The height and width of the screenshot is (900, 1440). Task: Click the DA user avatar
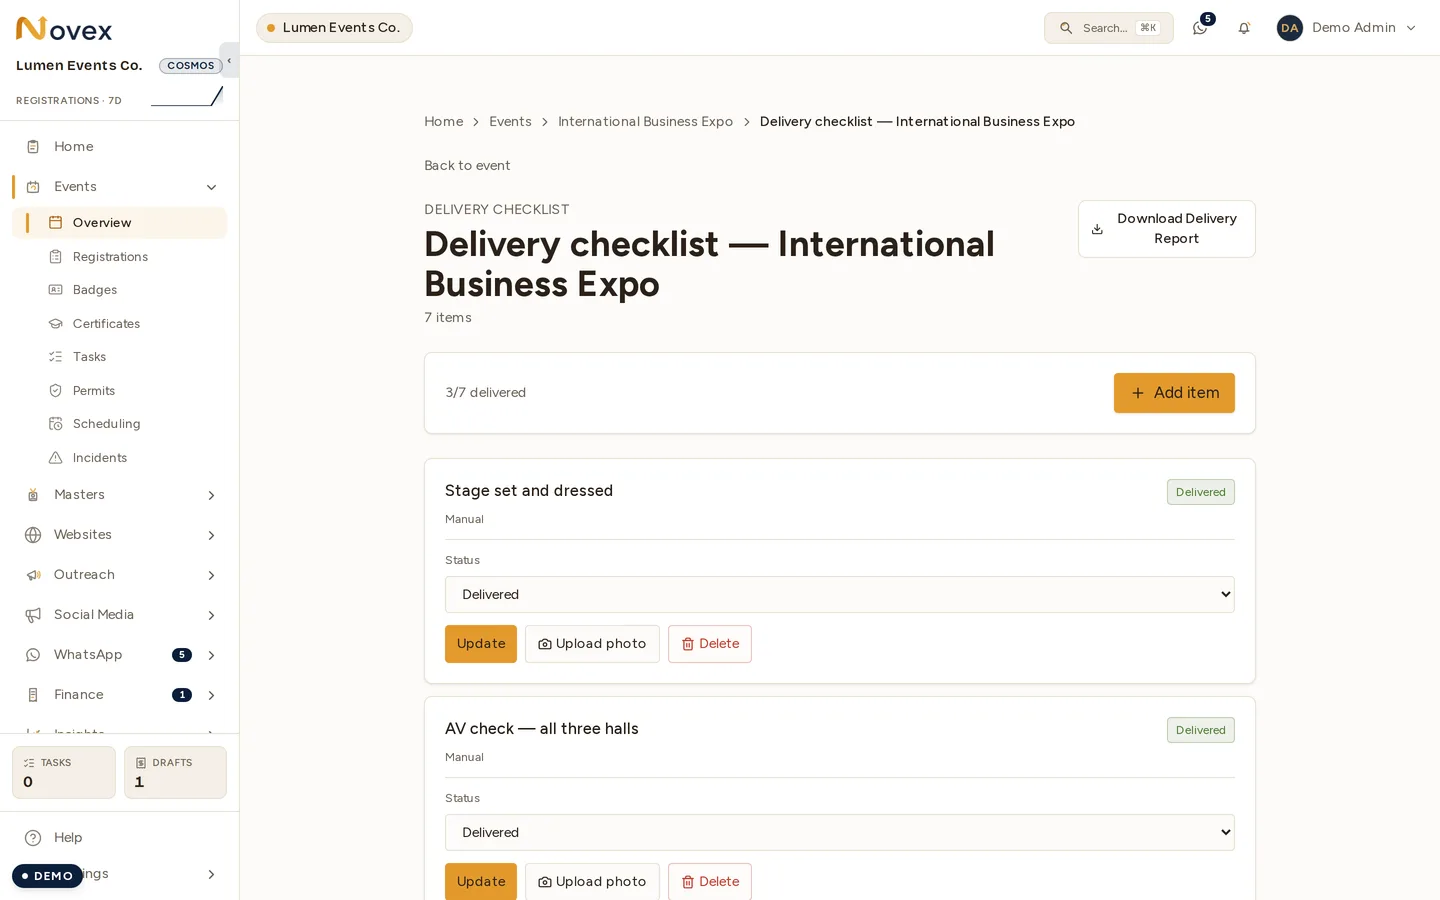(1290, 28)
